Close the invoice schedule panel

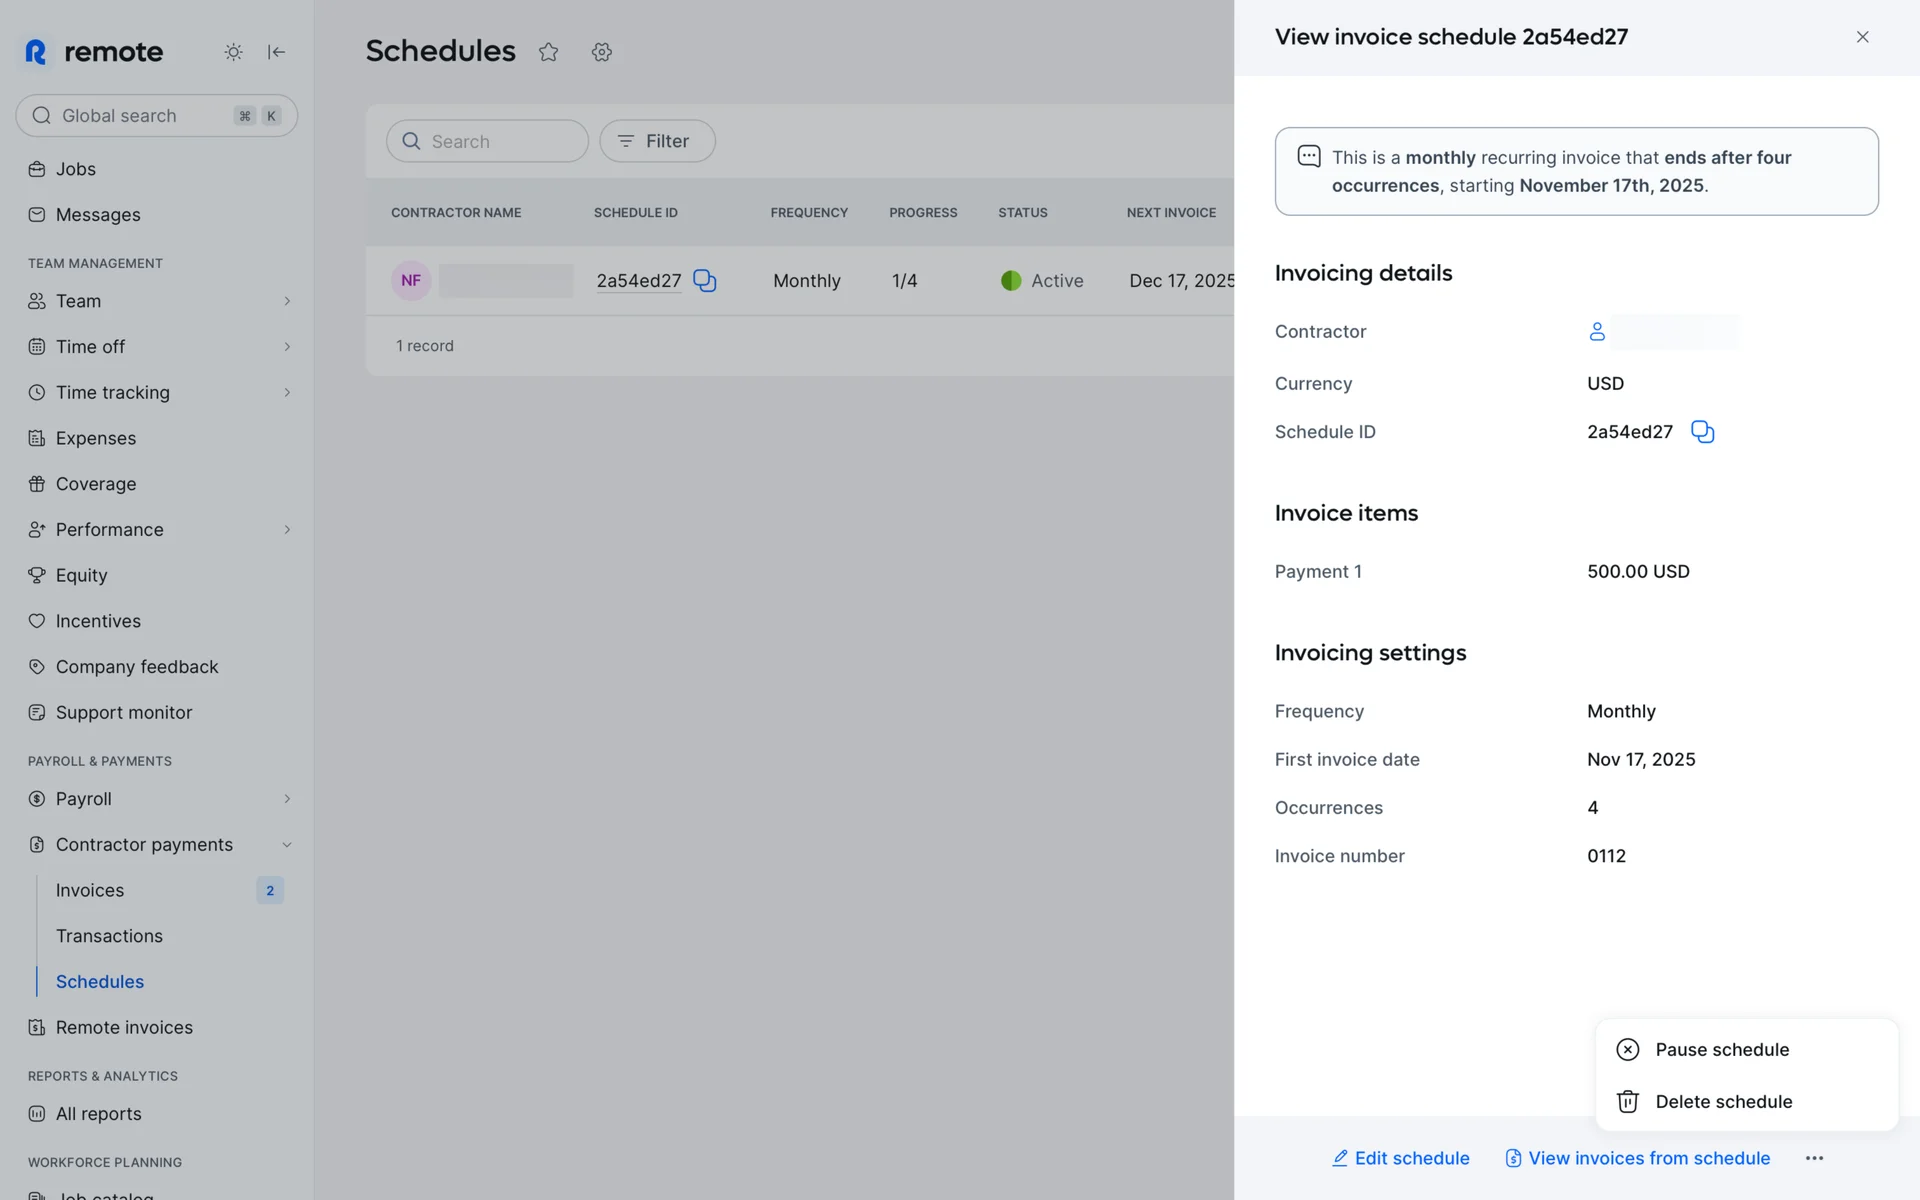click(1862, 37)
